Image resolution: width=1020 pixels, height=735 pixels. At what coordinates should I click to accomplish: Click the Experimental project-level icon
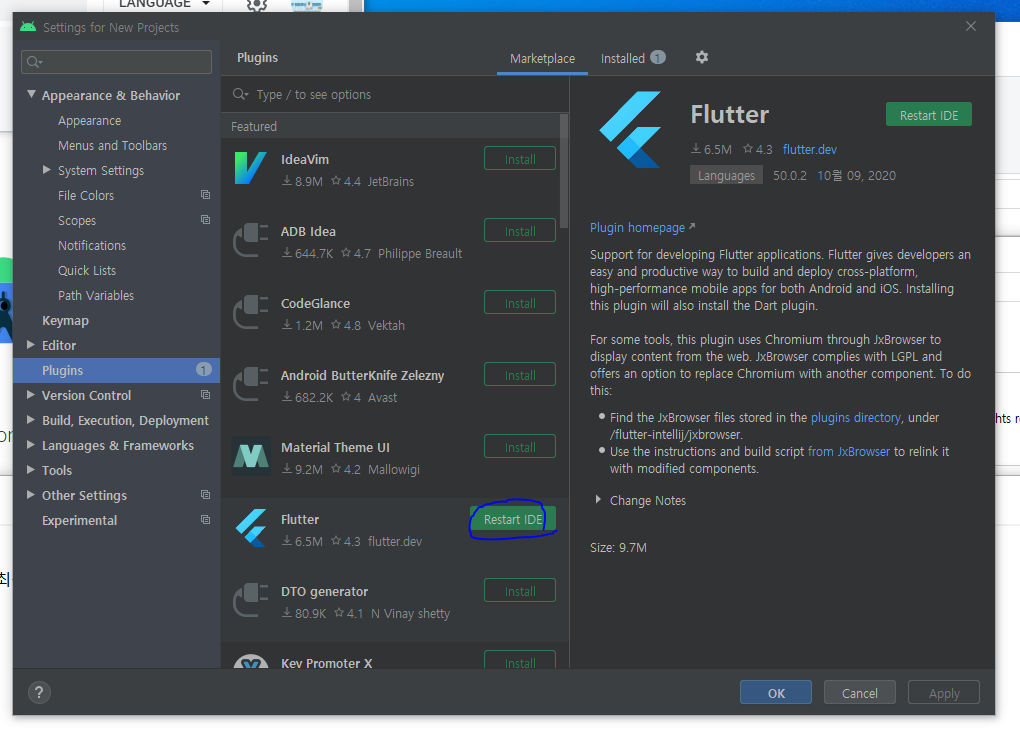(206, 520)
